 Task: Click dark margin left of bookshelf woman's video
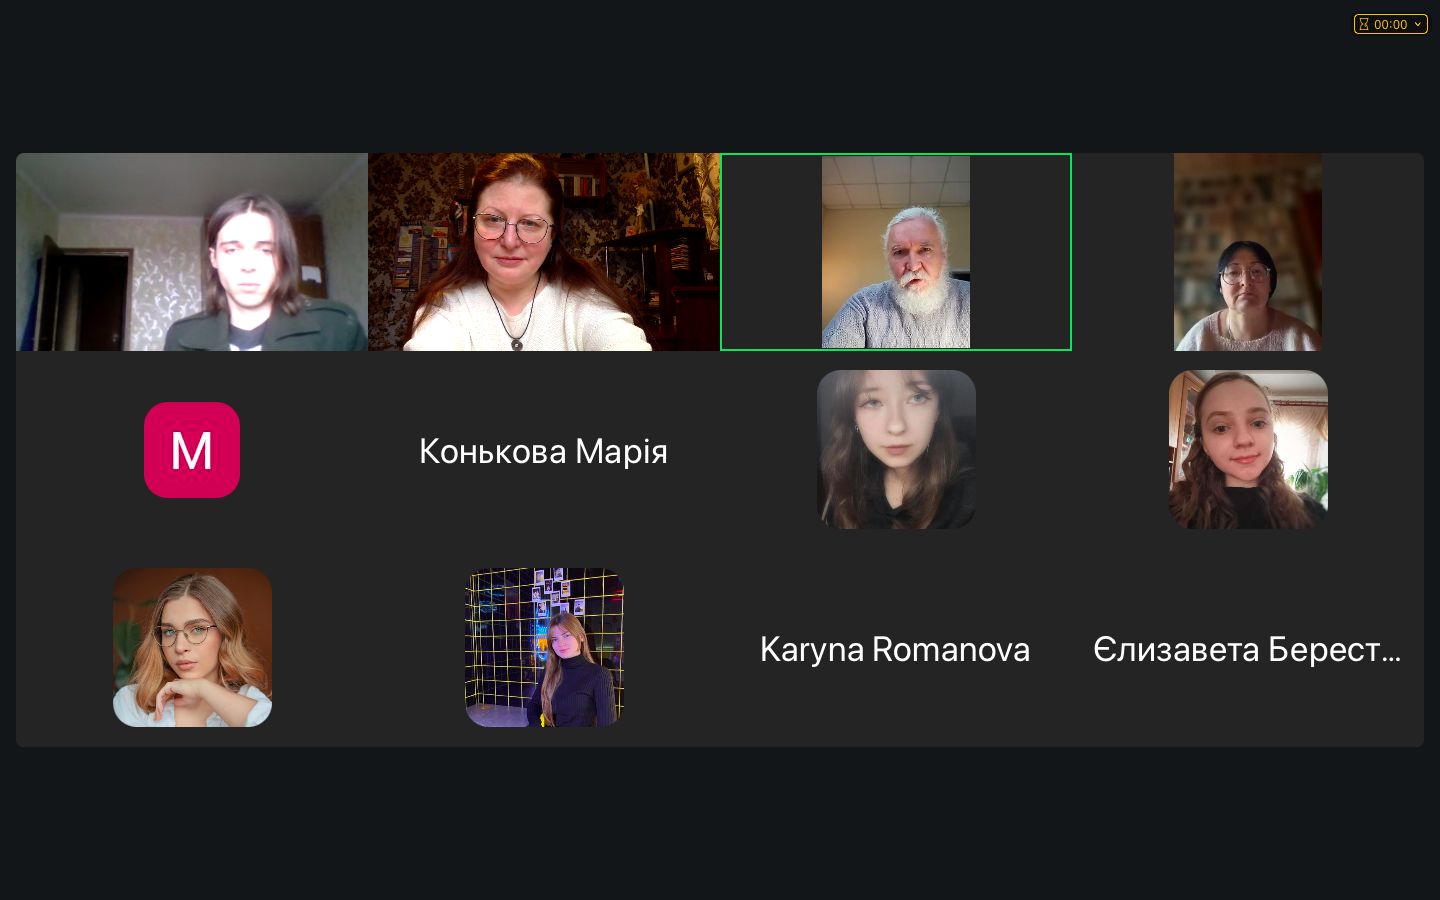[1123, 252]
